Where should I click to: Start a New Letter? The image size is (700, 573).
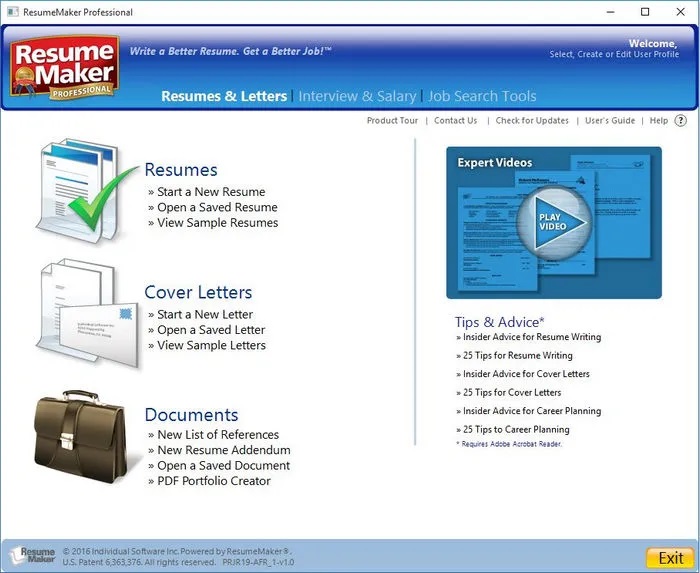coord(205,315)
